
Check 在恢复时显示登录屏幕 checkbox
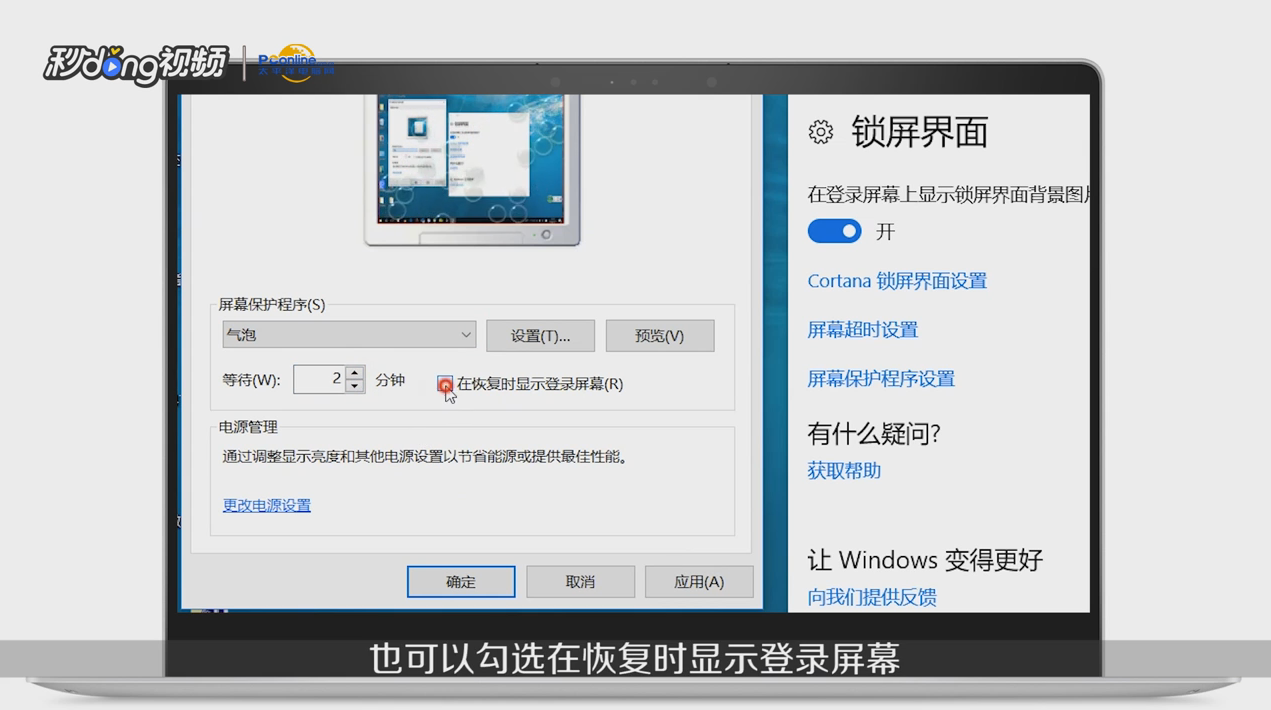coord(445,384)
